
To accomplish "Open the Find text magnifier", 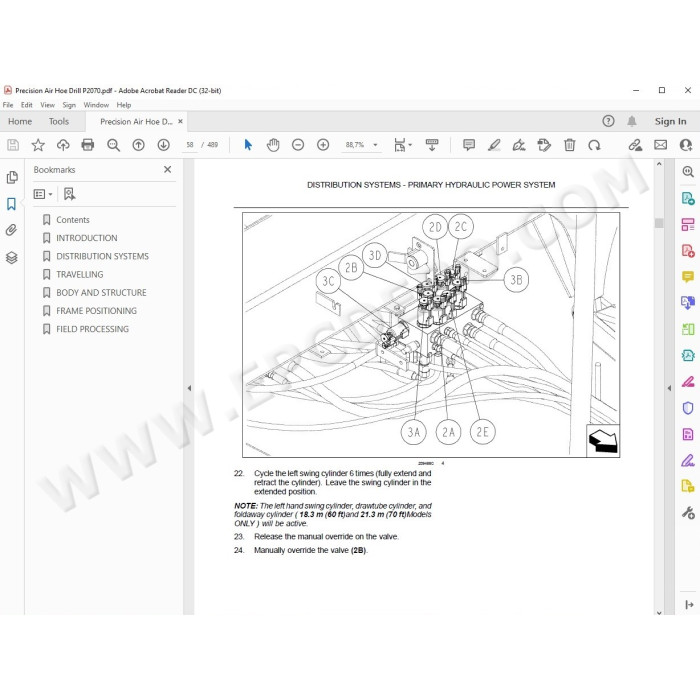I will click(x=113, y=145).
